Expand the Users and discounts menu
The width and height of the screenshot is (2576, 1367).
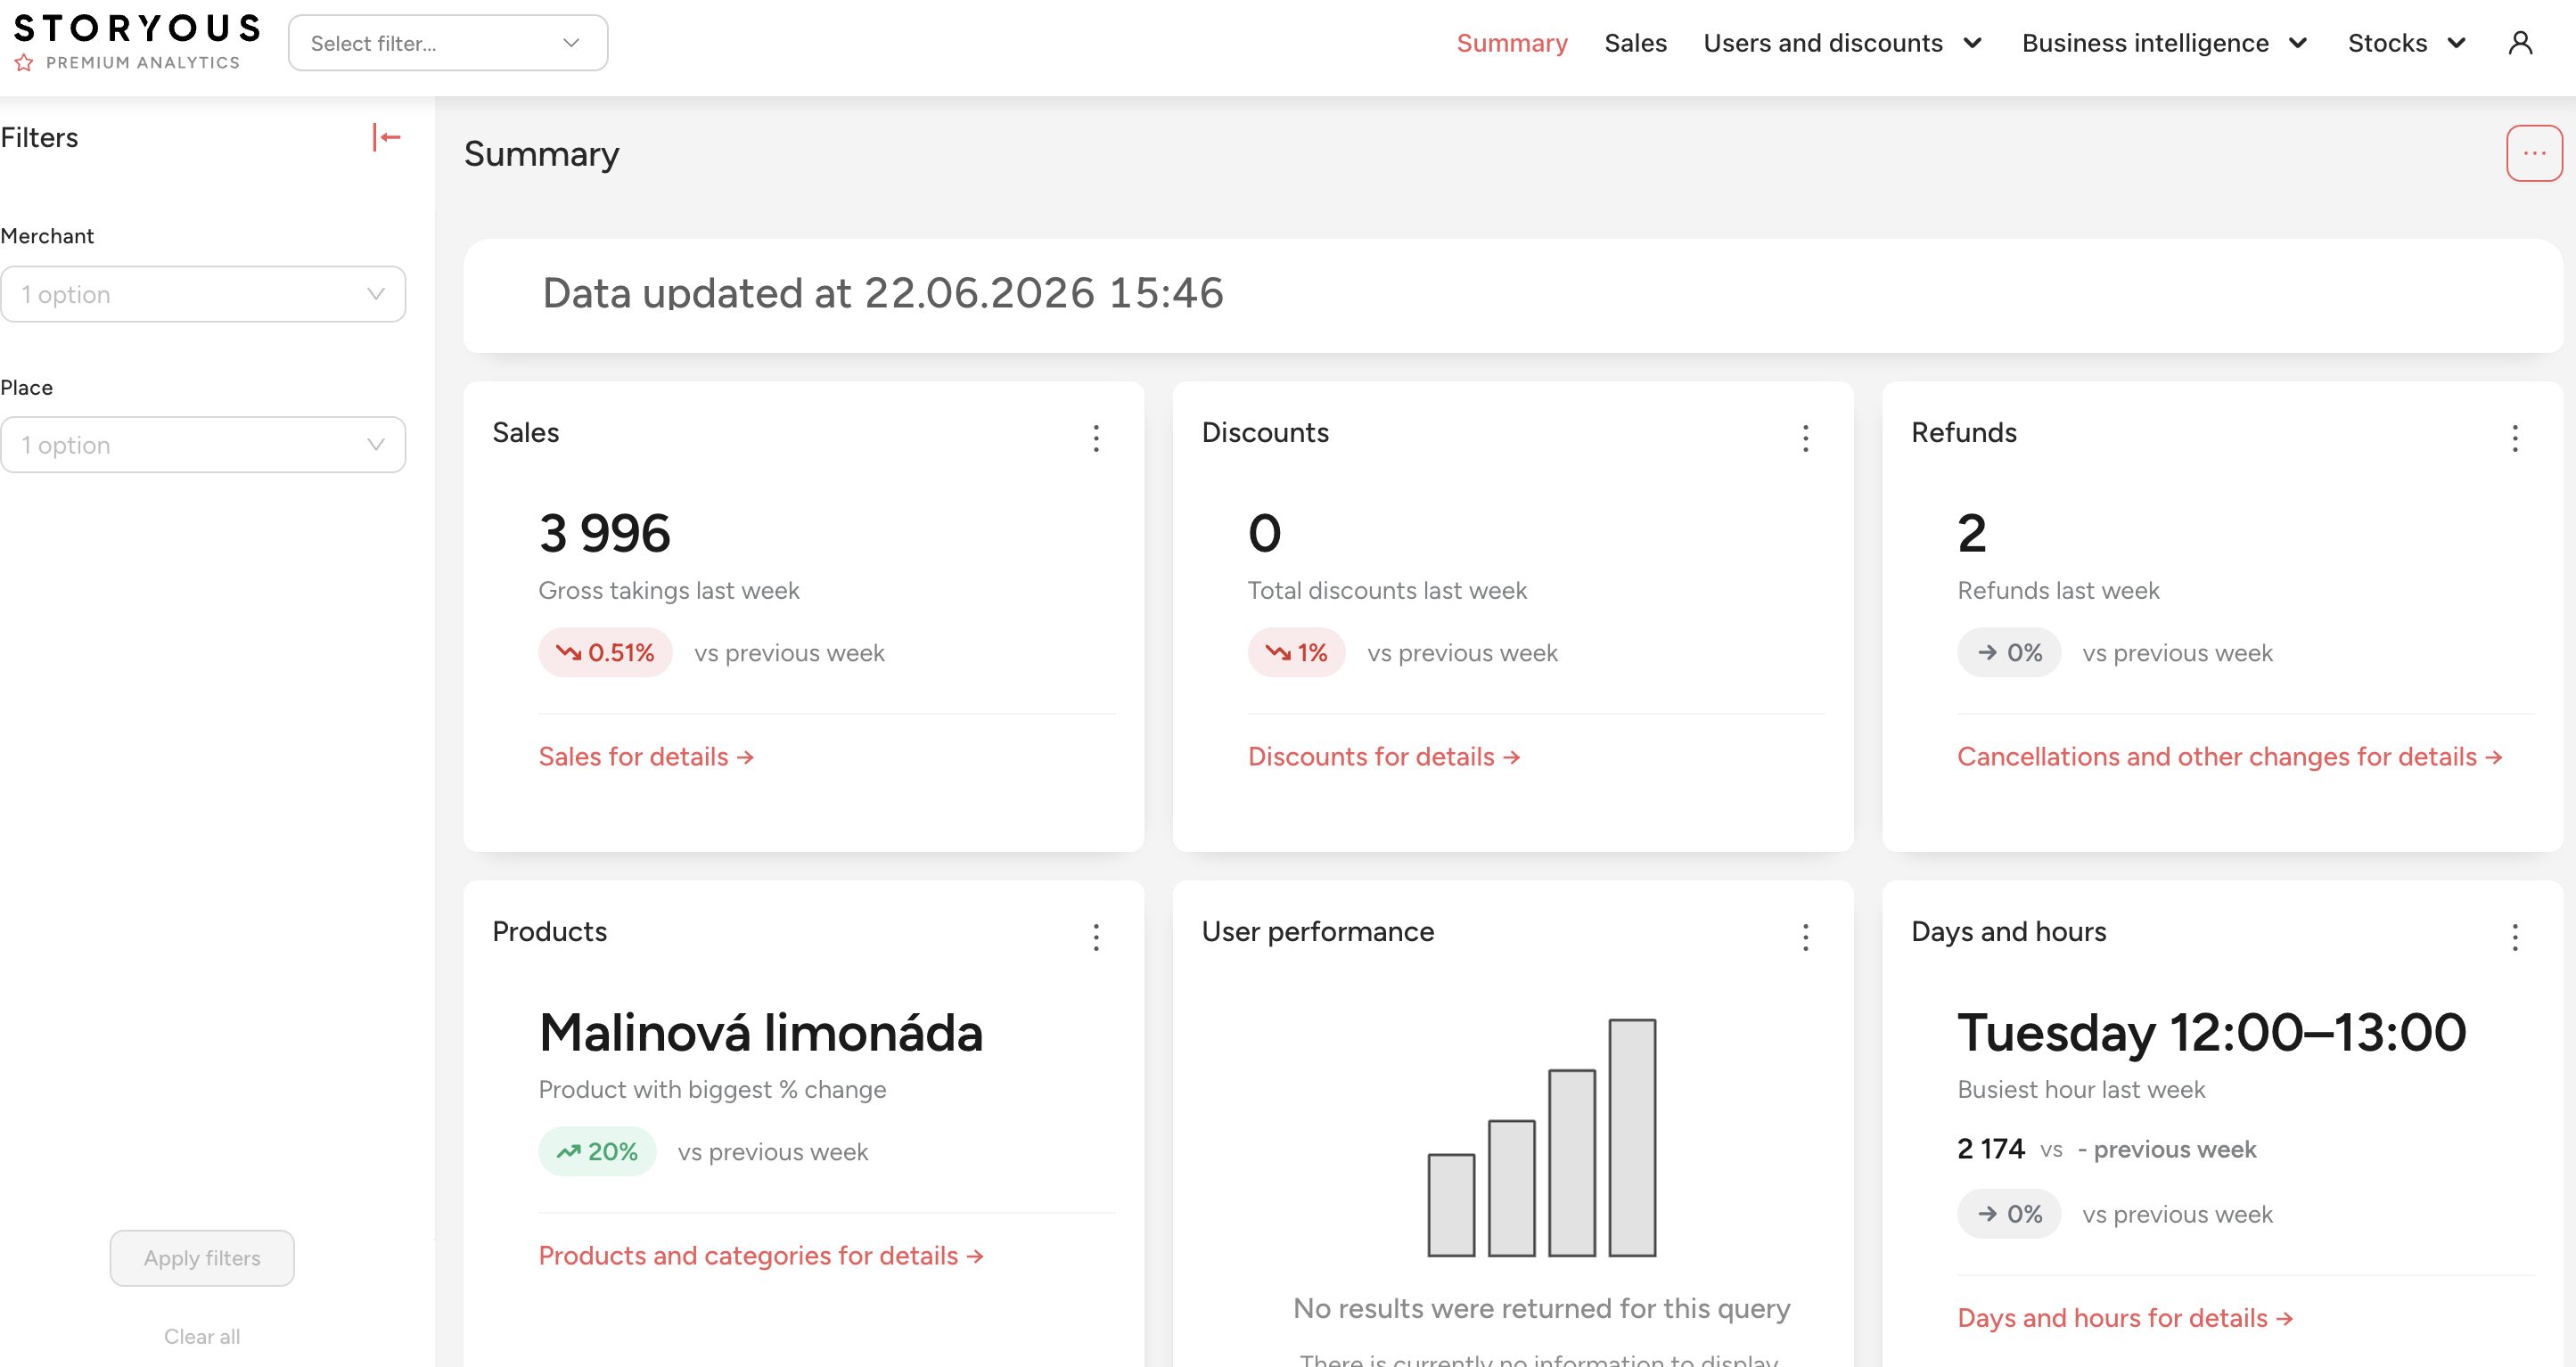1842,43
